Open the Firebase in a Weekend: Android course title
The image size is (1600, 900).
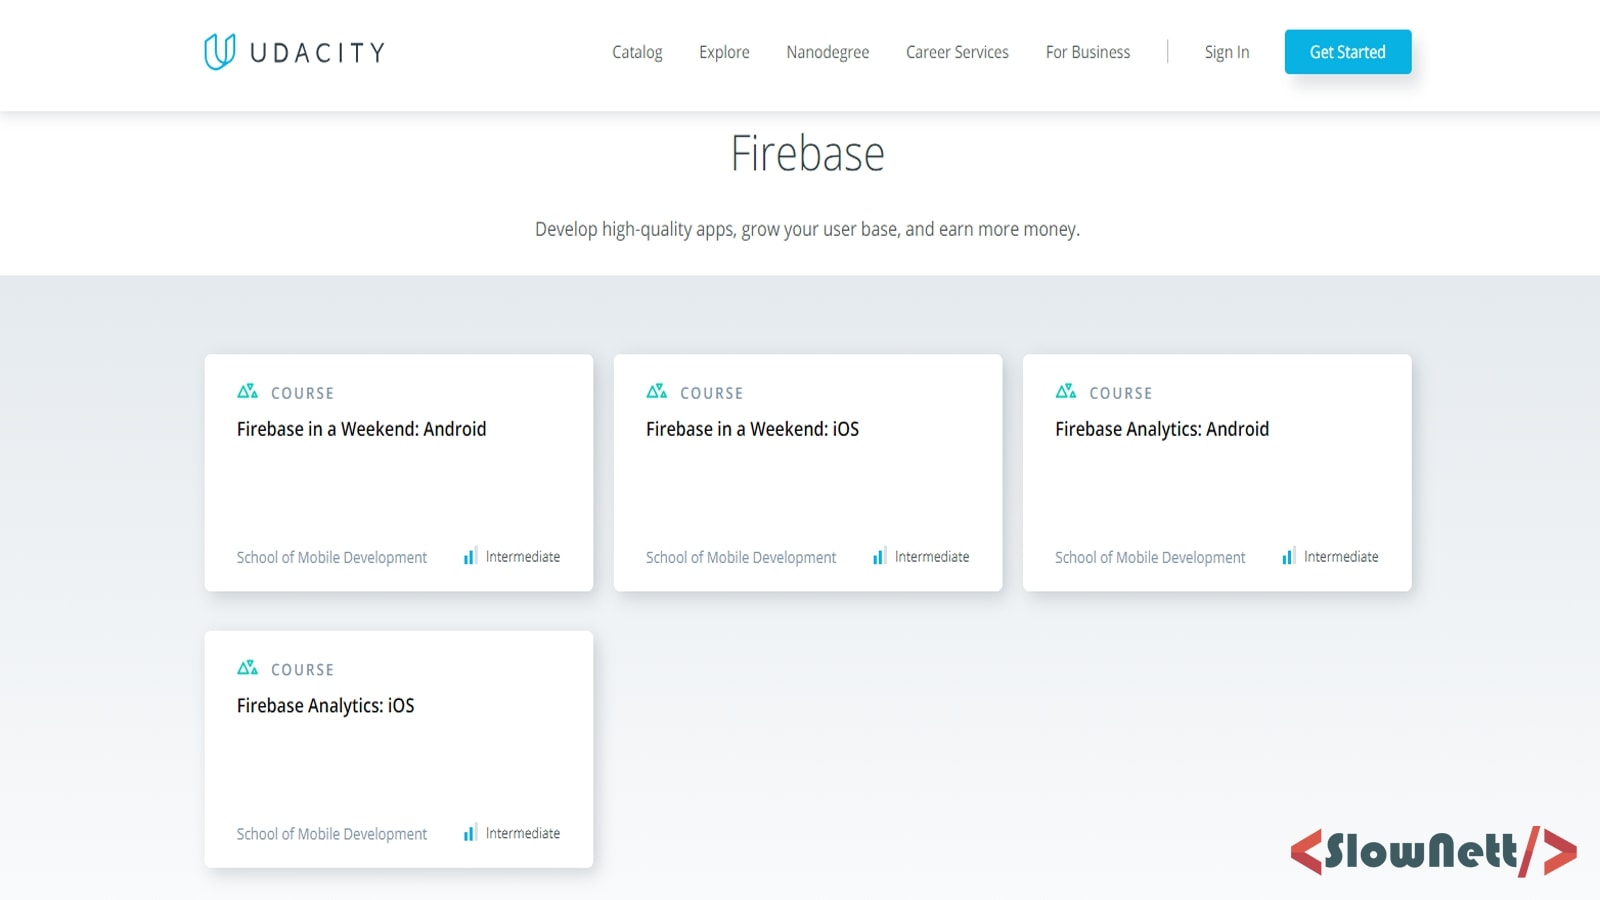(361, 429)
